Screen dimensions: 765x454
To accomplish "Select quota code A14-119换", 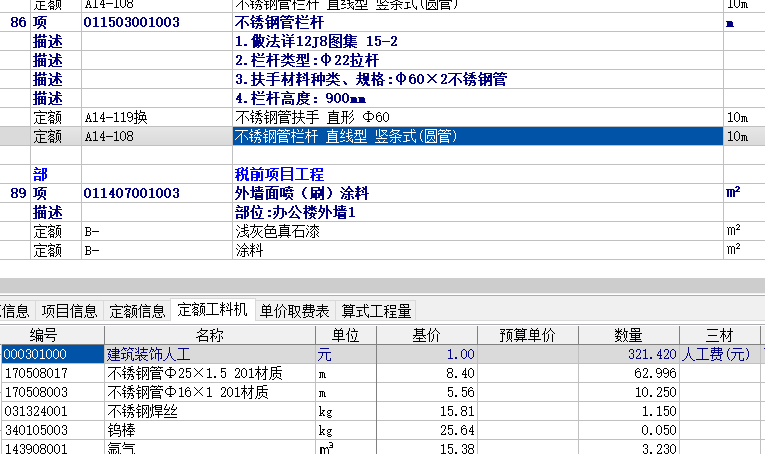I will 116,118.
